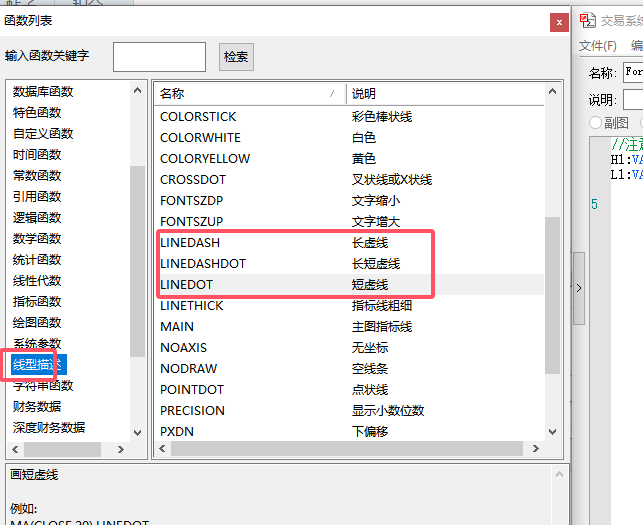Click 名称 field in formula editor

(633, 72)
